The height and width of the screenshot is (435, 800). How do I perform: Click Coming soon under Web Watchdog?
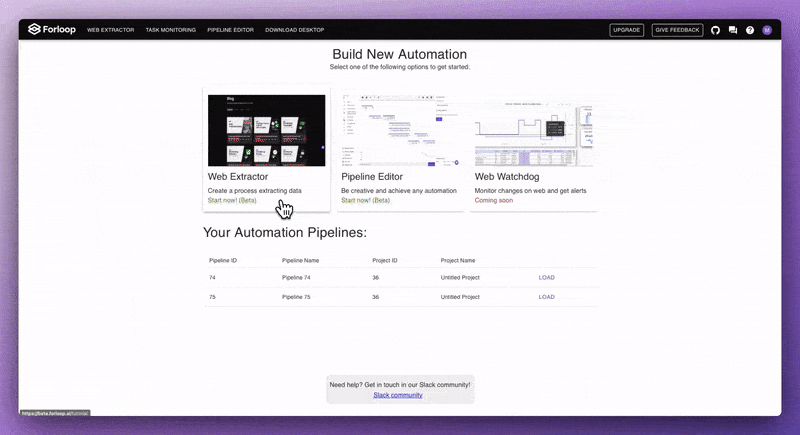(493, 200)
